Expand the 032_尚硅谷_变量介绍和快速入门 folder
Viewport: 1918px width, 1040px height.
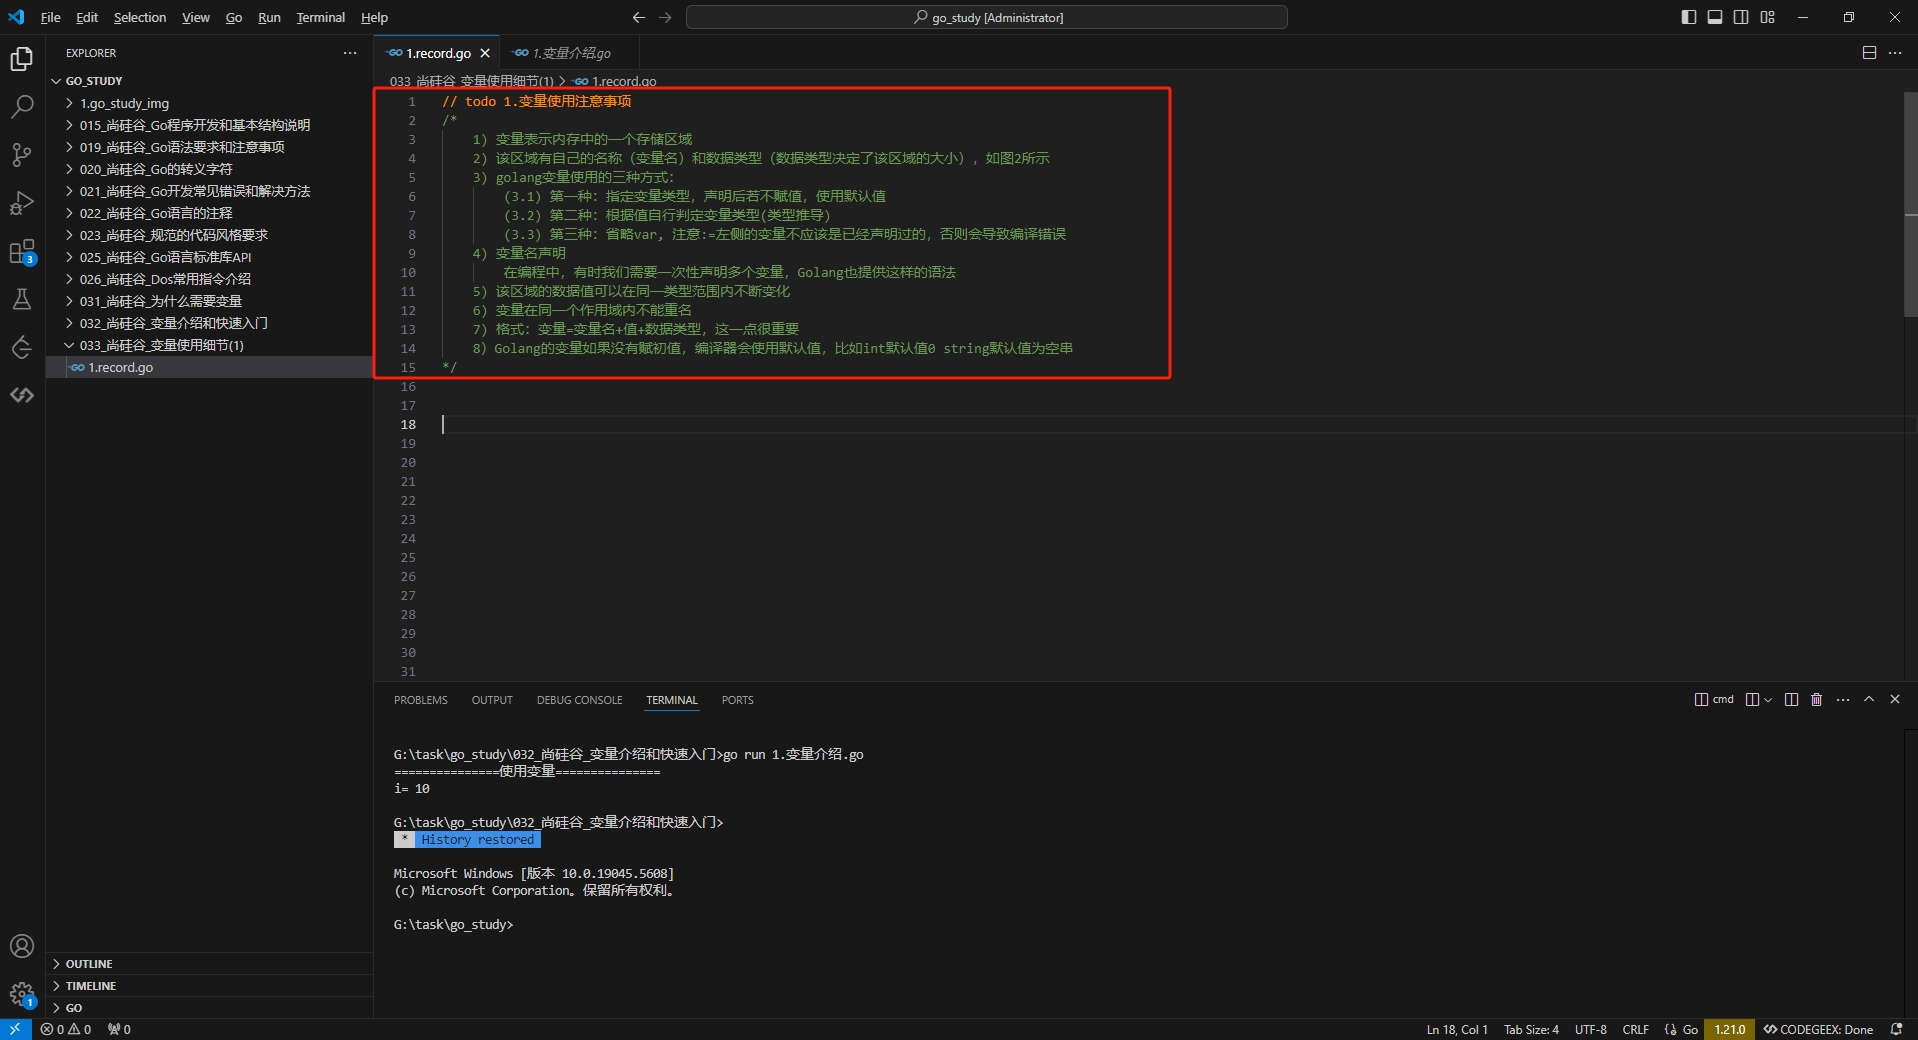coord(173,323)
